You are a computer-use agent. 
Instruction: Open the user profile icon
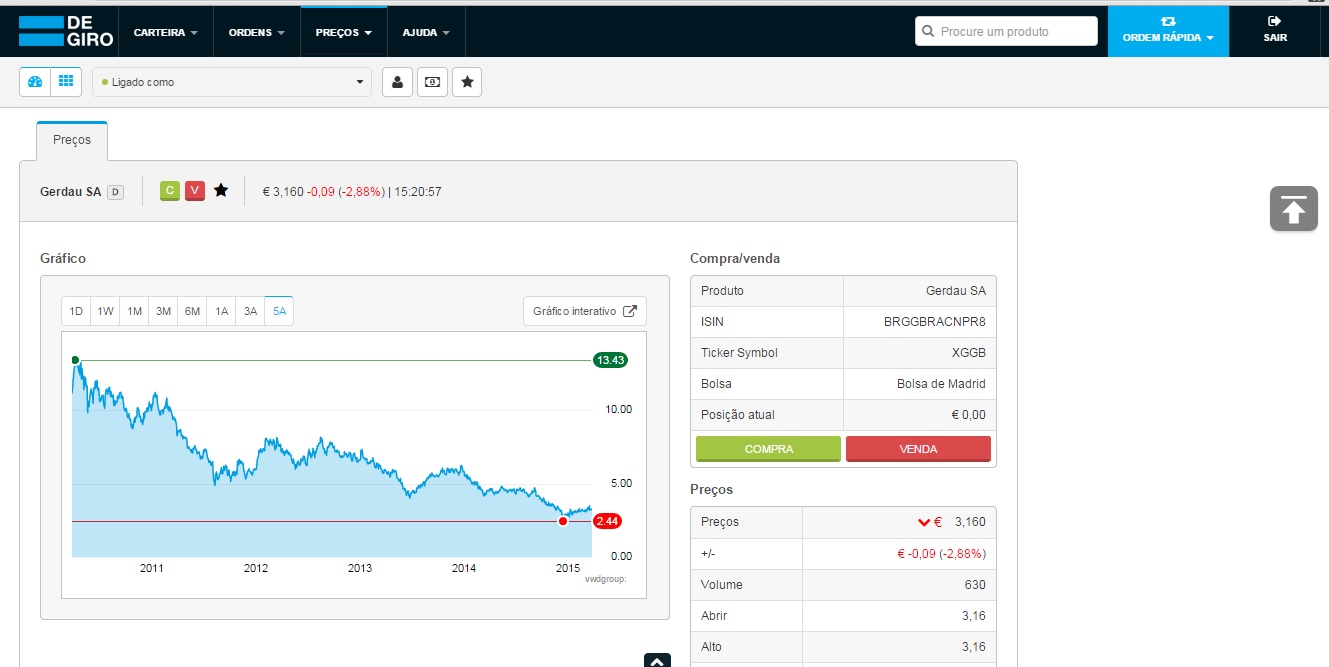pyautogui.click(x=397, y=82)
